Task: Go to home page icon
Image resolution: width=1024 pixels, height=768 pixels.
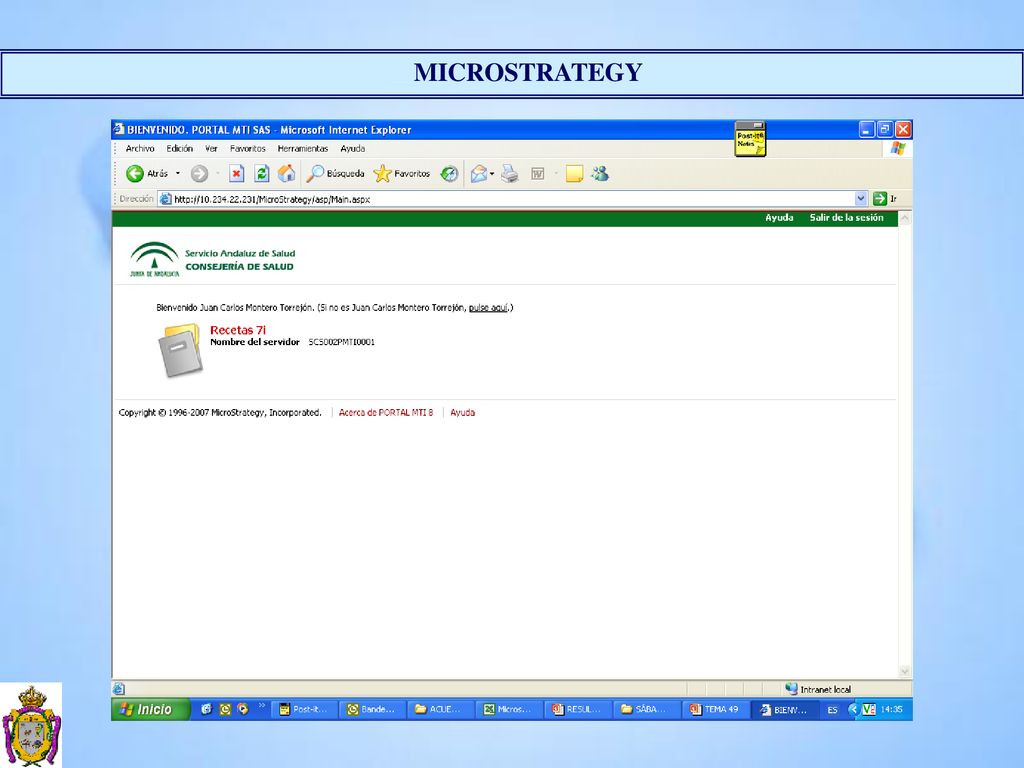Action: point(286,174)
